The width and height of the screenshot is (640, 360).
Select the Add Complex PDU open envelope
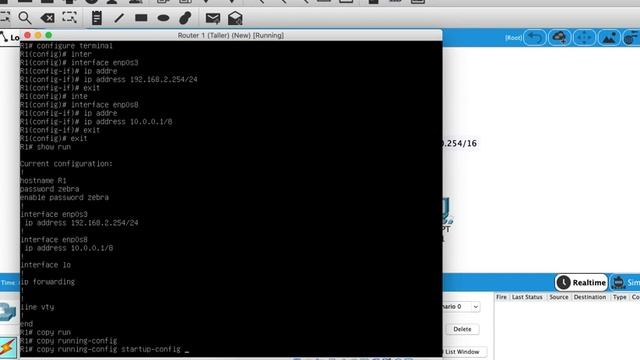coord(235,18)
